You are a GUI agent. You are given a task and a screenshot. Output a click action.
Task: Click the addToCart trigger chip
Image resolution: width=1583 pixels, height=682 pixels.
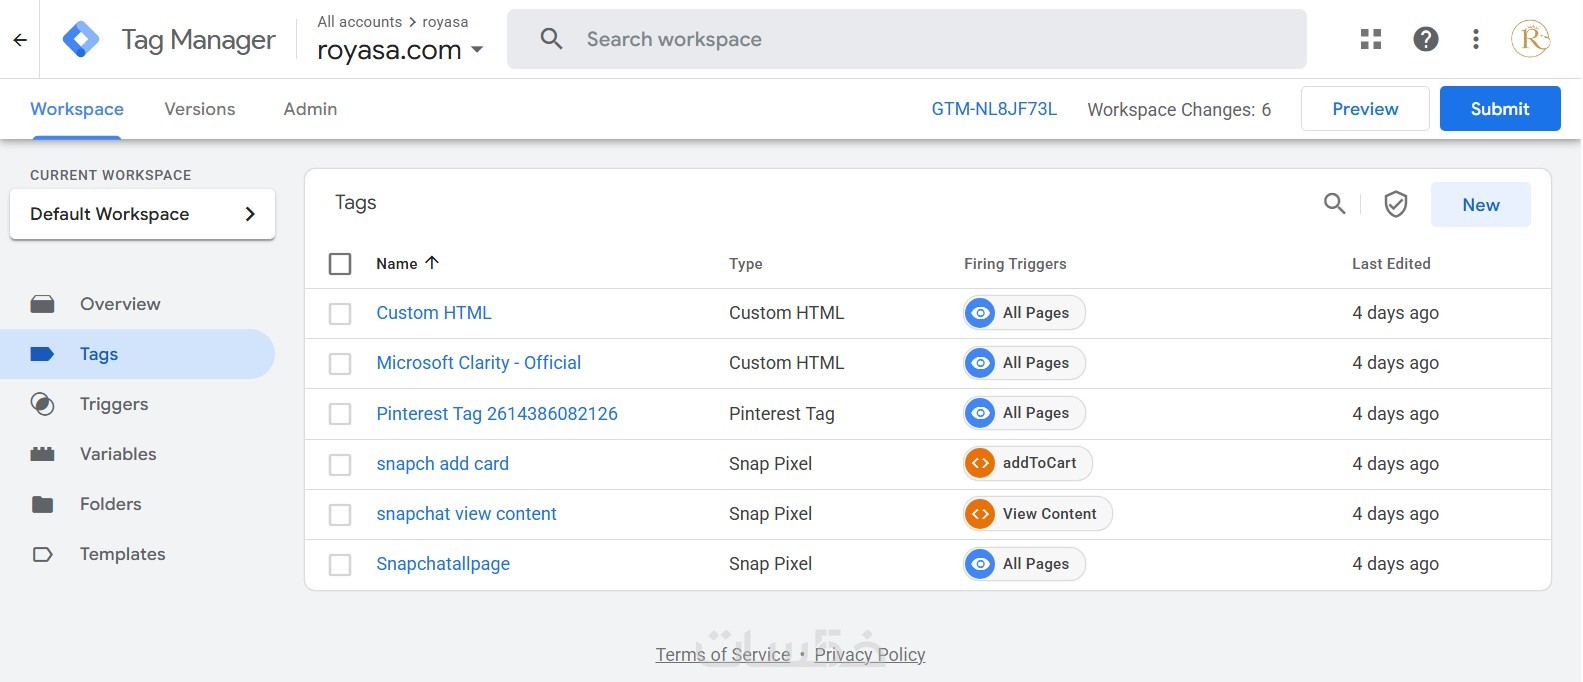(x=1027, y=463)
